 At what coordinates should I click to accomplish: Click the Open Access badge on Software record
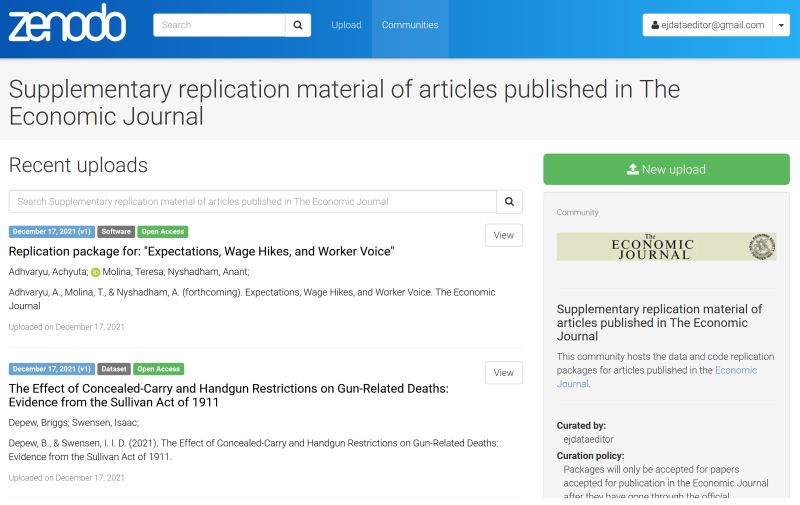tap(163, 232)
